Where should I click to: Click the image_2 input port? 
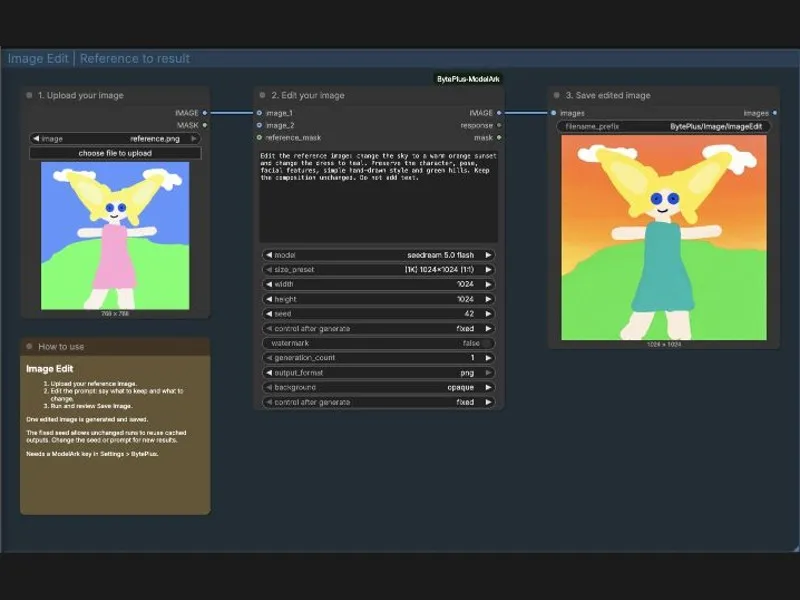(259, 125)
